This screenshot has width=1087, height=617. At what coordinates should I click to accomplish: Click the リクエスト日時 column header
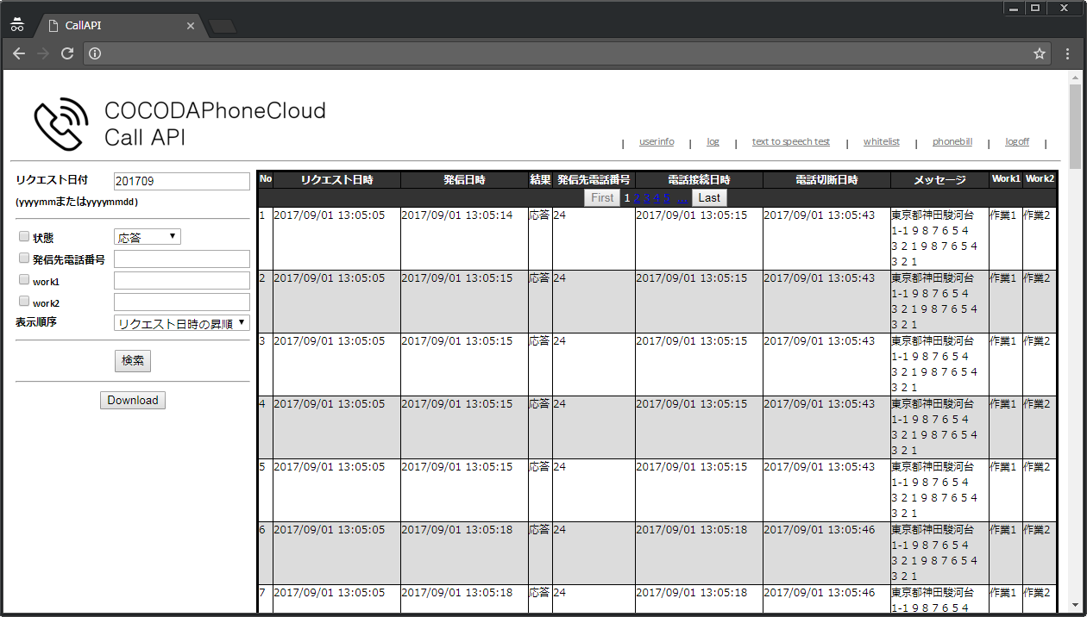pos(337,180)
